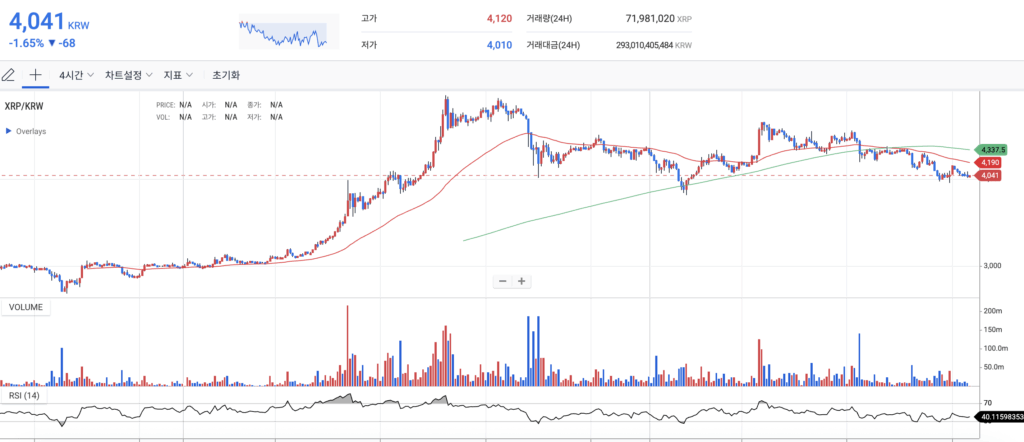Activate the crosshair cursor tool
Image resolution: width=1024 pixels, height=442 pixels.
(x=35, y=74)
